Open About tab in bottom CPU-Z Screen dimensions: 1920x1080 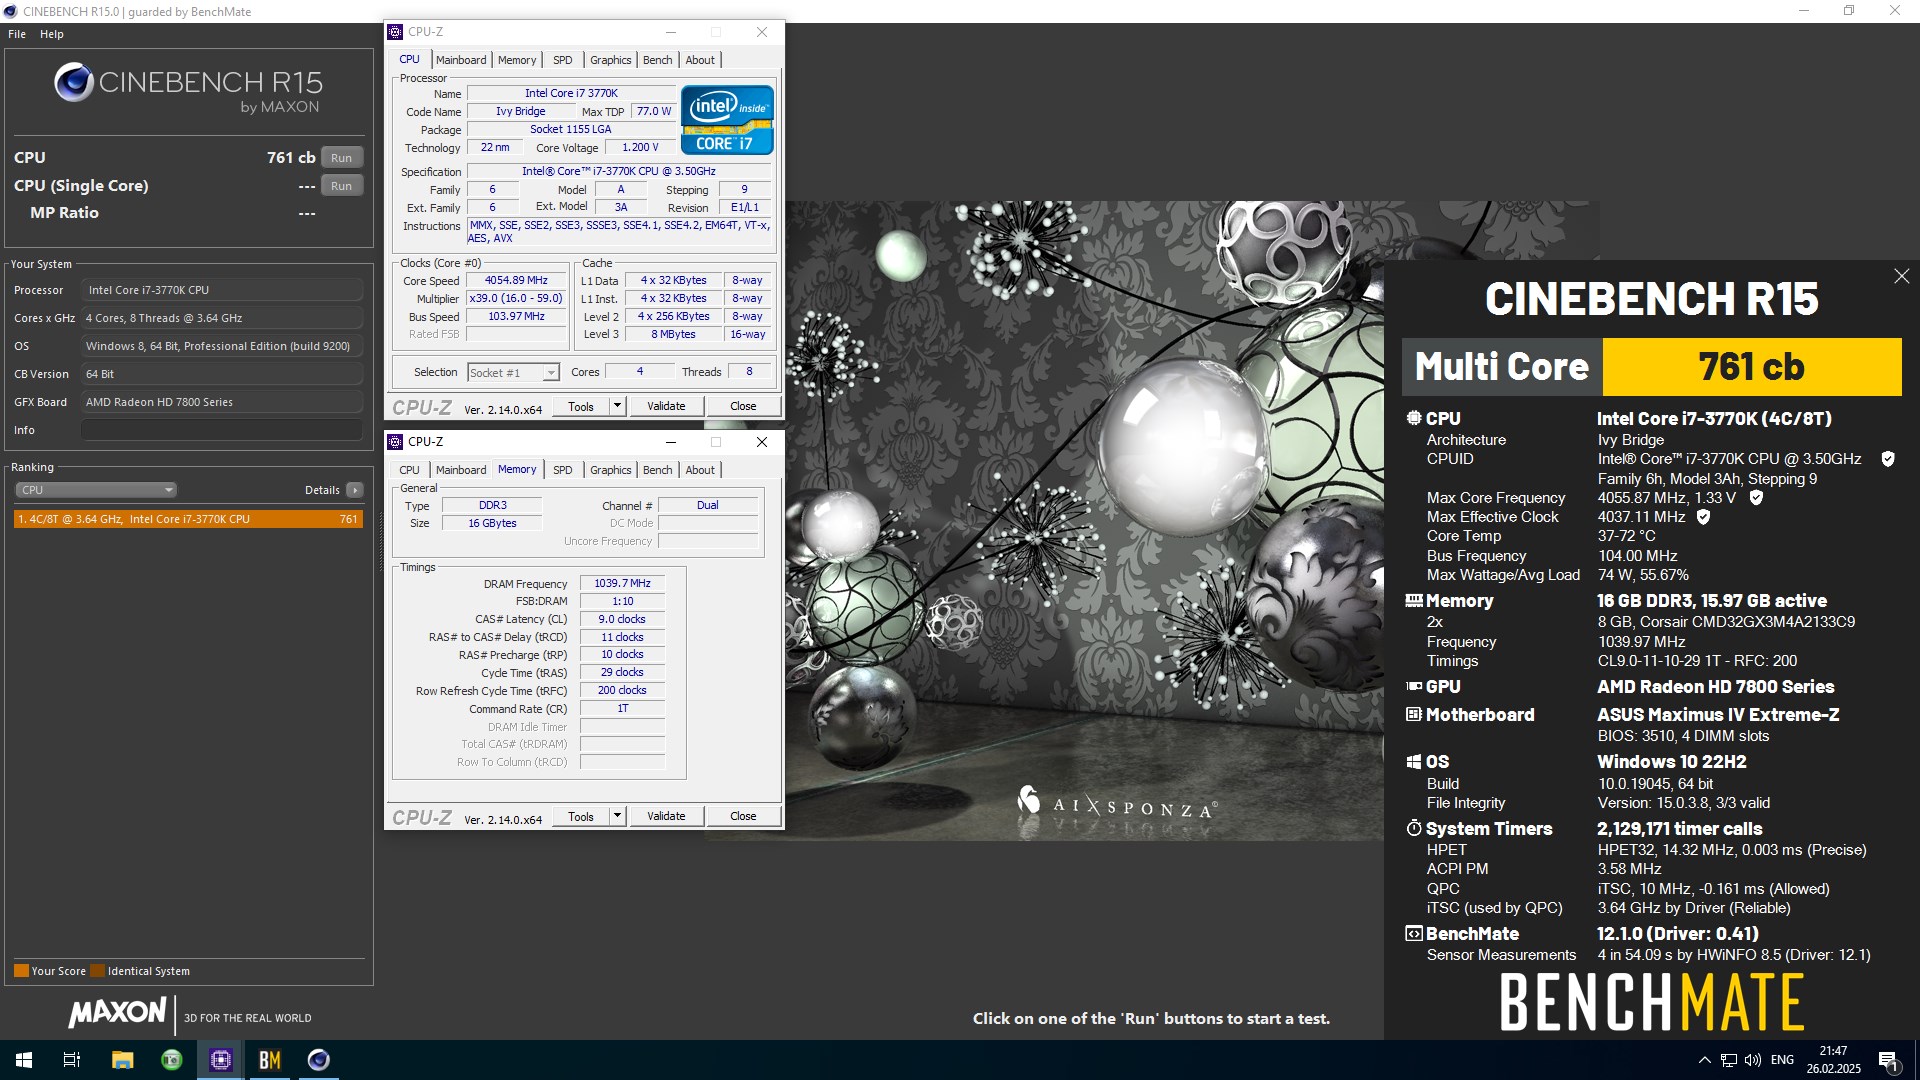tap(700, 470)
